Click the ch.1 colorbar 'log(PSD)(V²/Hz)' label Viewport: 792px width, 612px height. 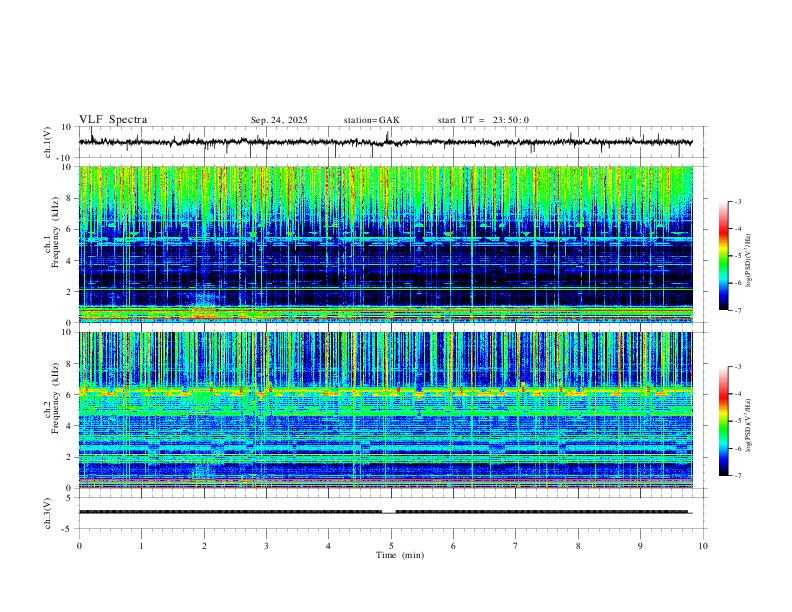pyautogui.click(x=749, y=261)
